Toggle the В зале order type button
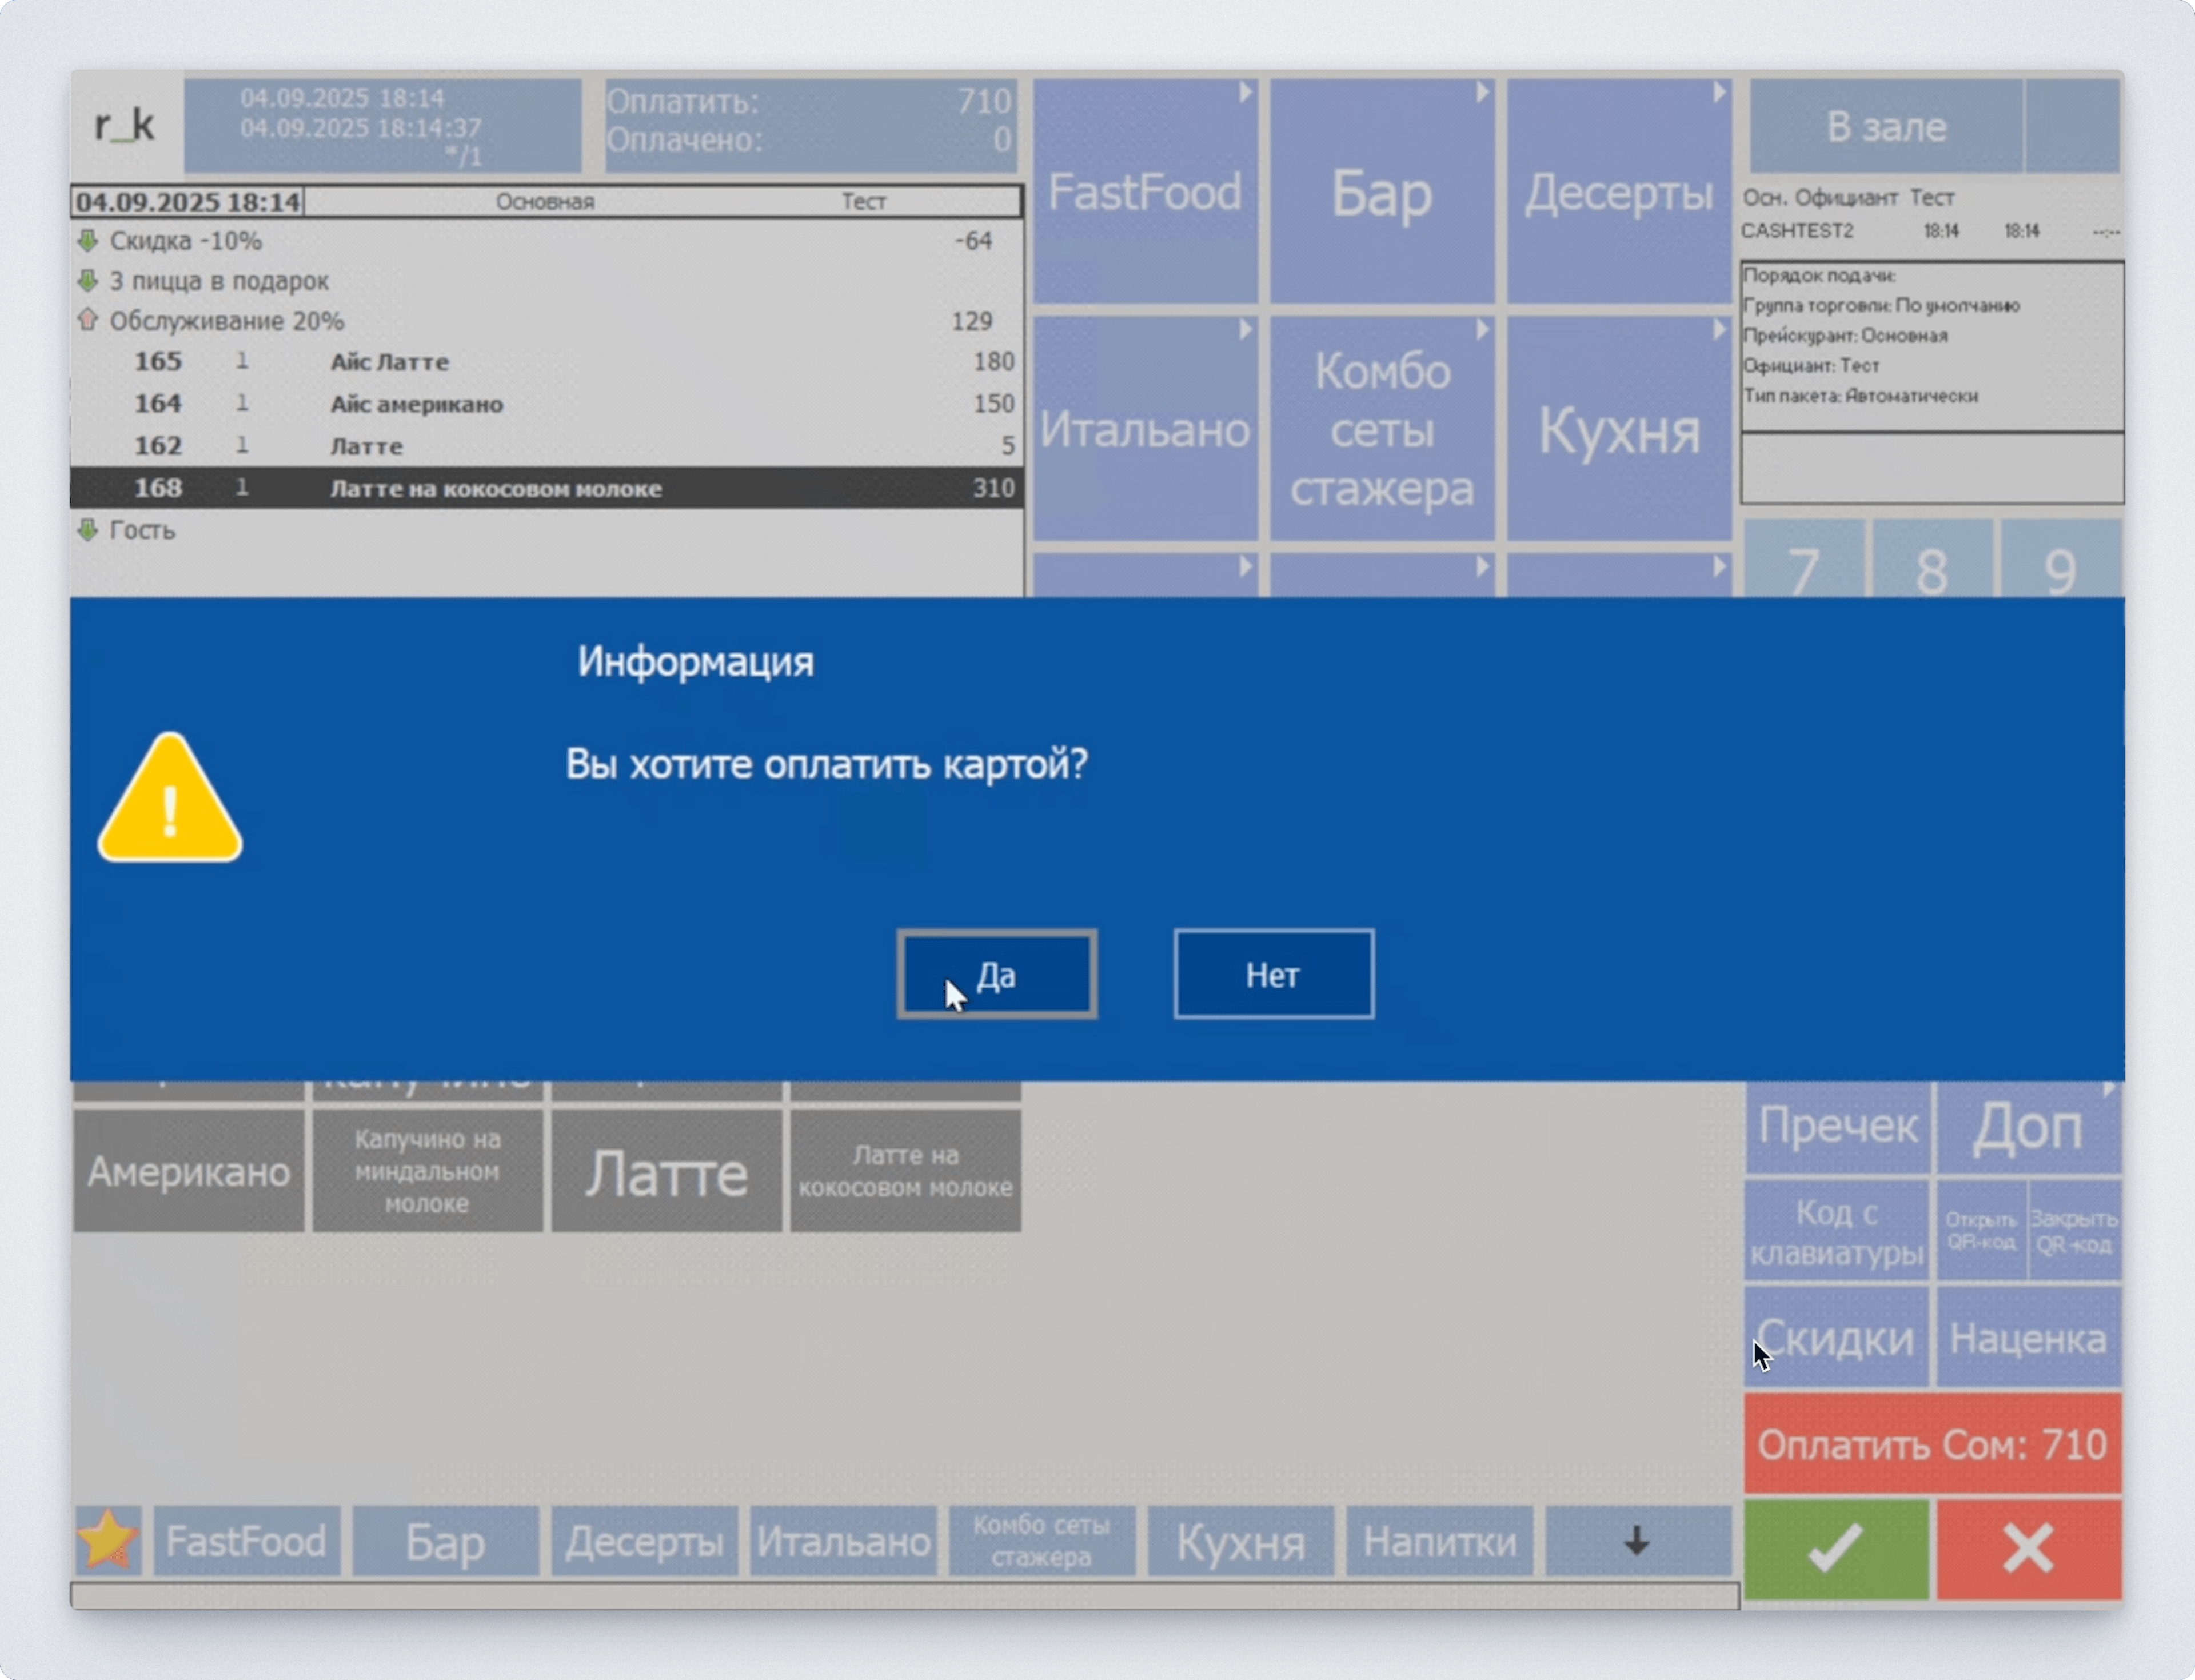 point(1885,127)
